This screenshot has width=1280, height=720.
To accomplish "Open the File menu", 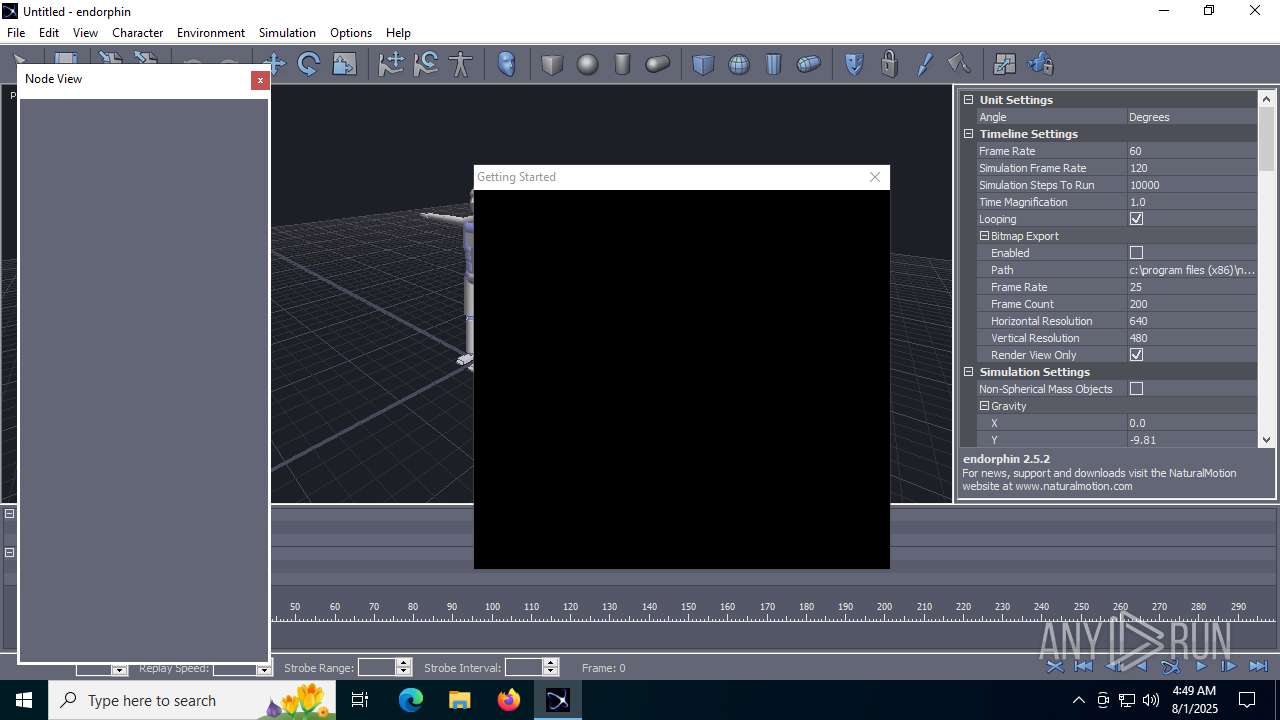I will [16, 33].
